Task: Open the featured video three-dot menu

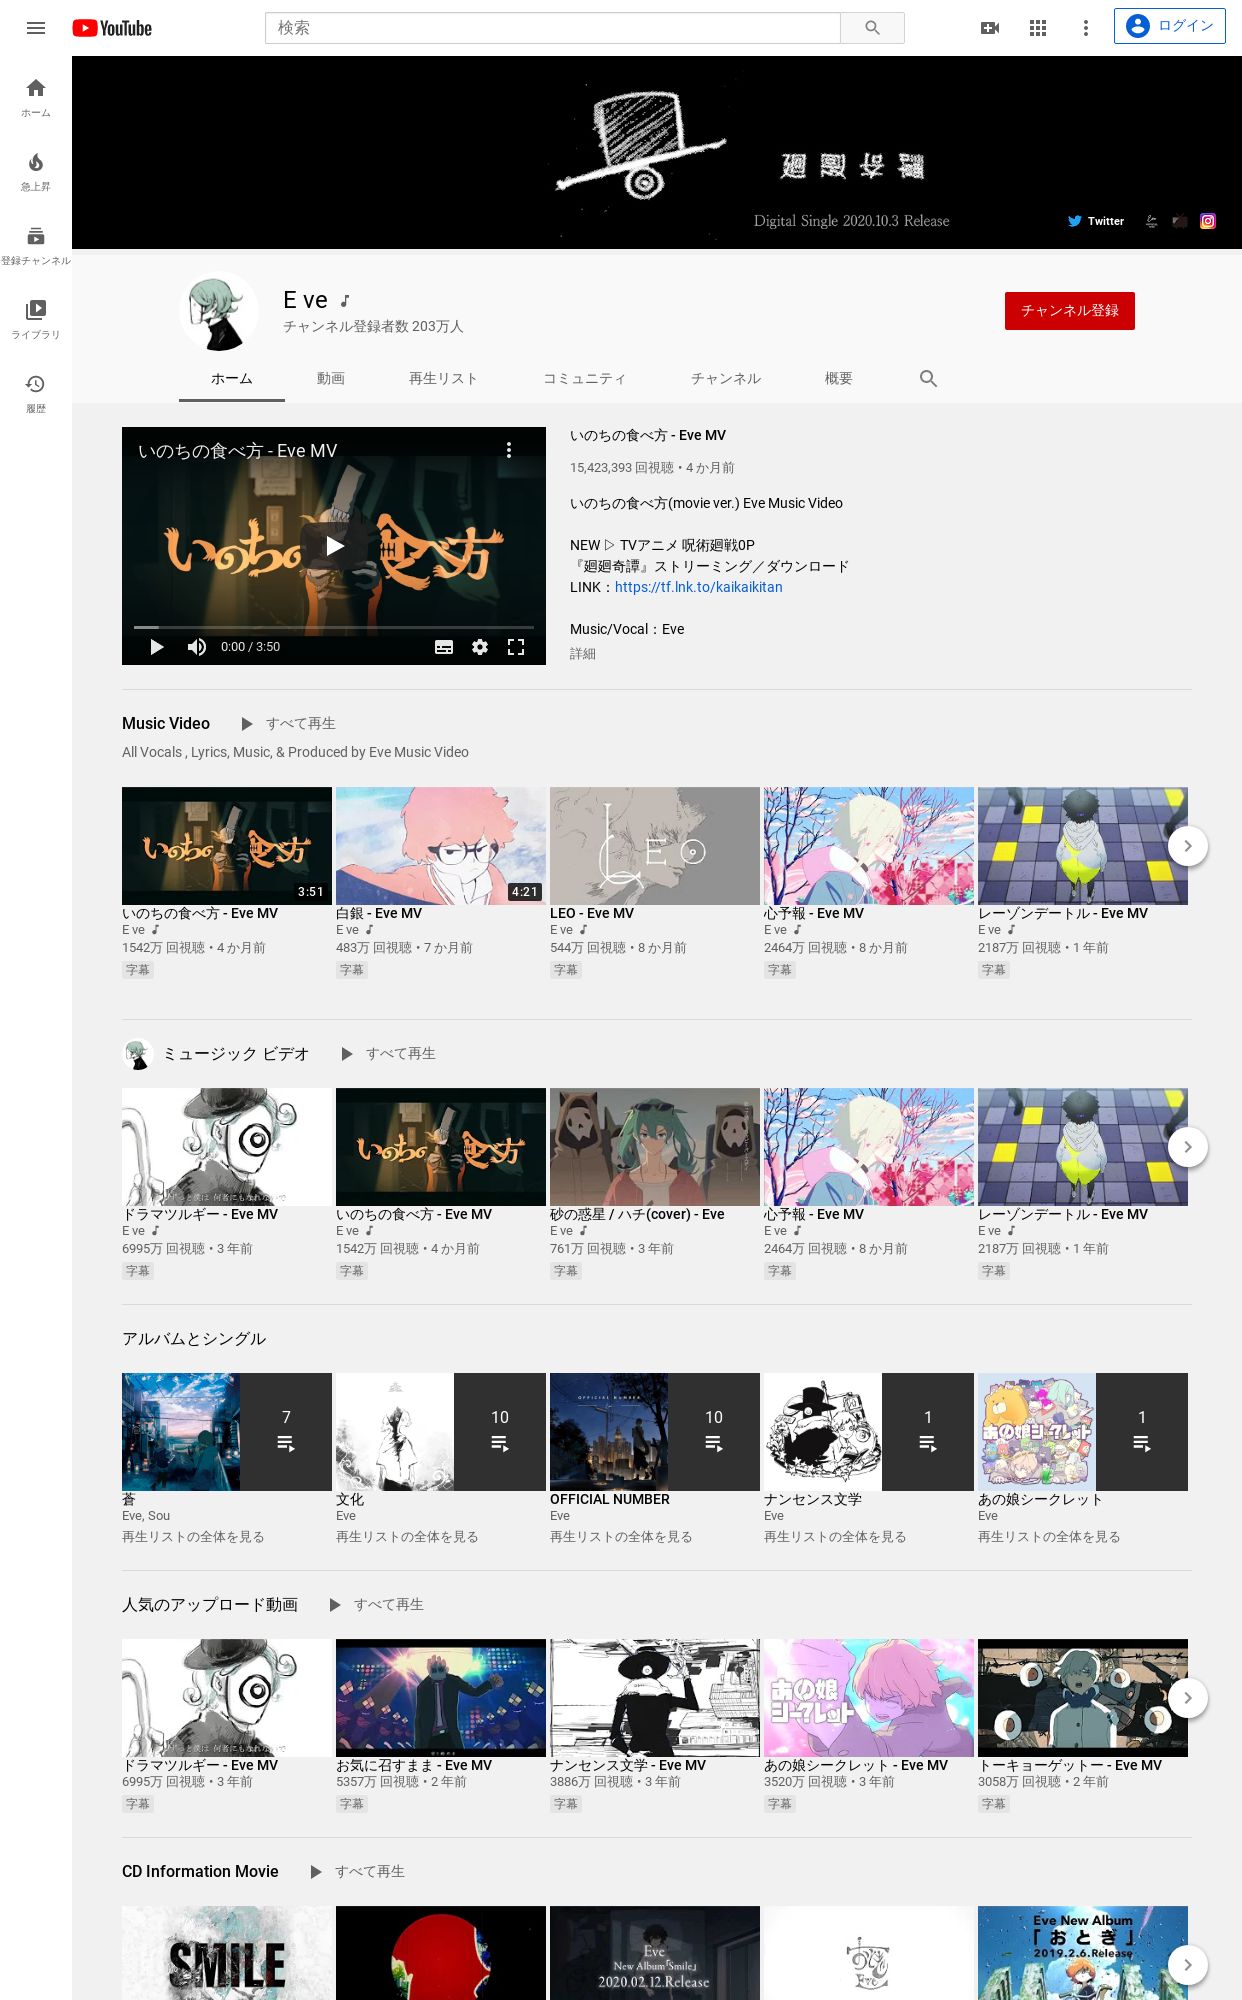Action: 509,450
